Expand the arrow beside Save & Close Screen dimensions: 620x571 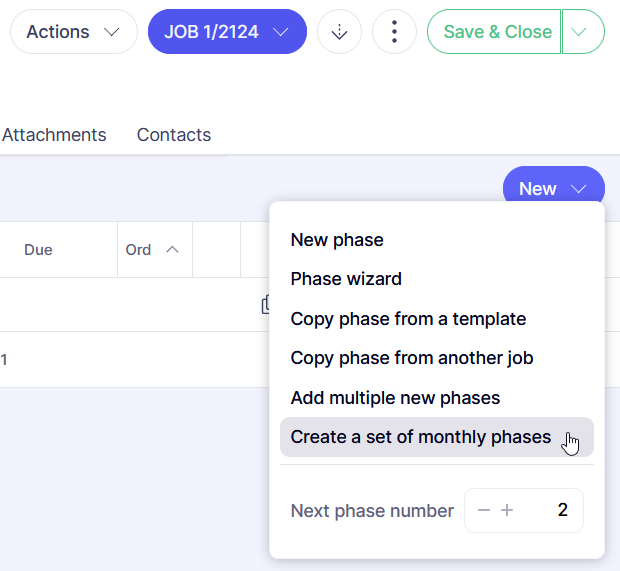pyautogui.click(x=583, y=32)
